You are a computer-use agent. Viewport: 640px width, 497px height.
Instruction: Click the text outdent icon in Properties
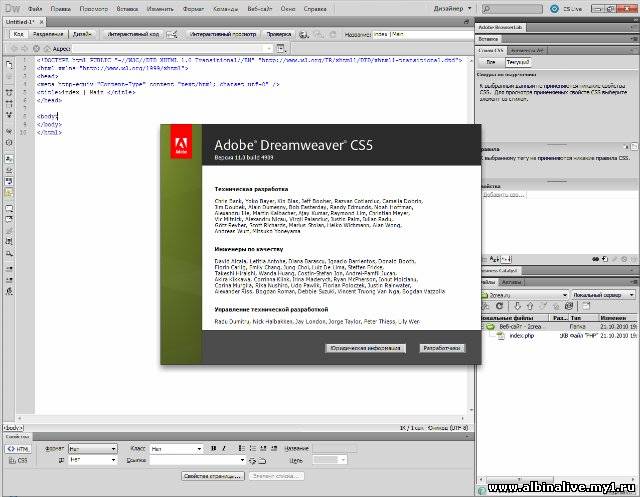[x=263, y=448]
